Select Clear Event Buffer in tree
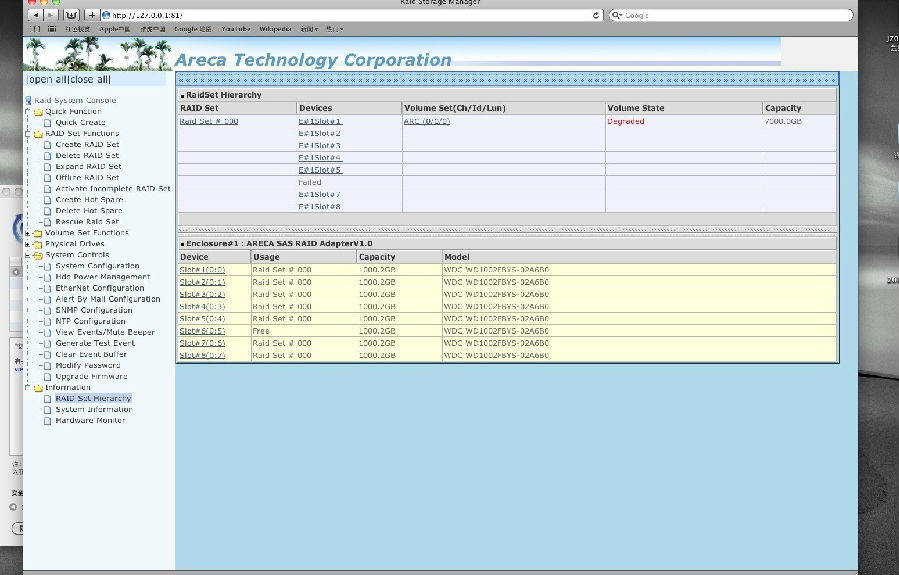 (x=91, y=355)
